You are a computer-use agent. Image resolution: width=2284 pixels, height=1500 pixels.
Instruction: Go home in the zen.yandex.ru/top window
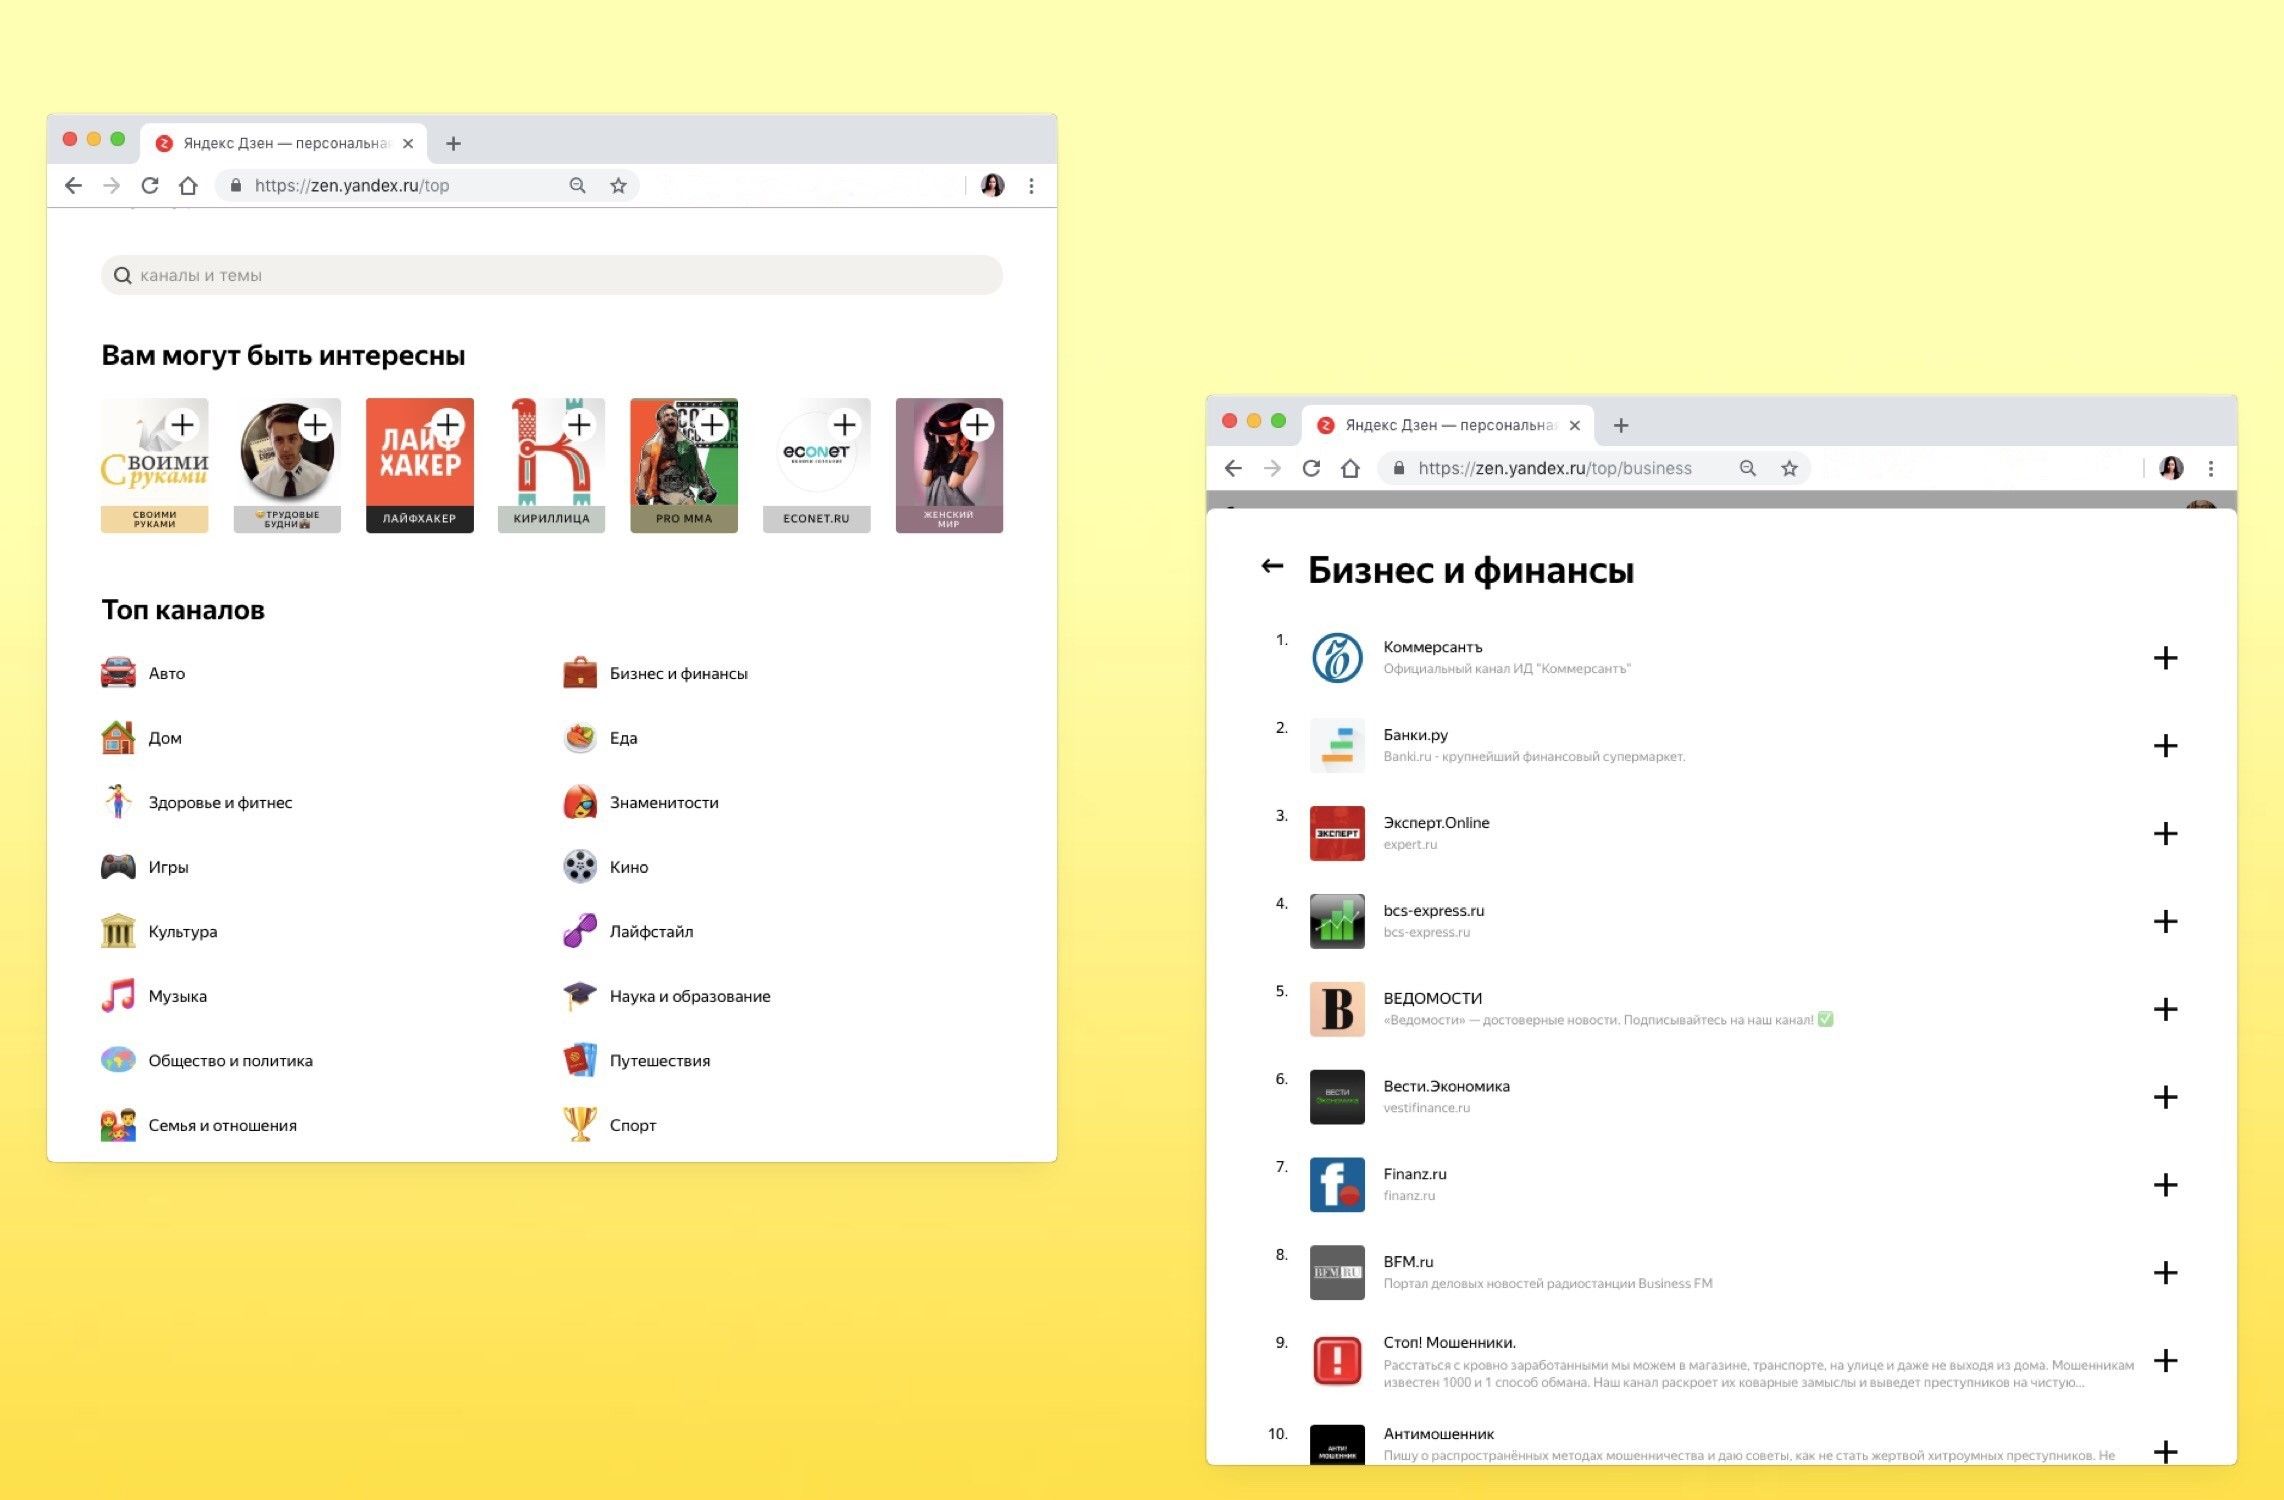coord(188,185)
